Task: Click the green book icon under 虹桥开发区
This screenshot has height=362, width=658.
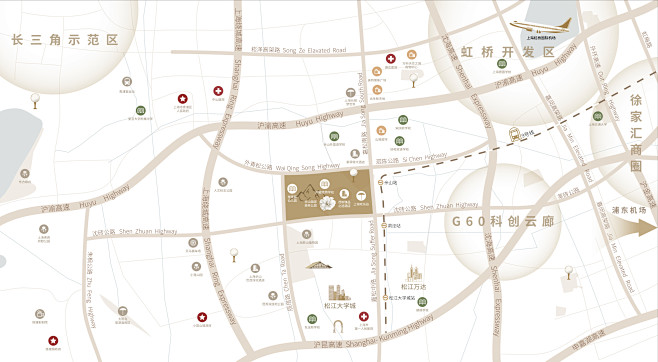Action: [502, 64]
